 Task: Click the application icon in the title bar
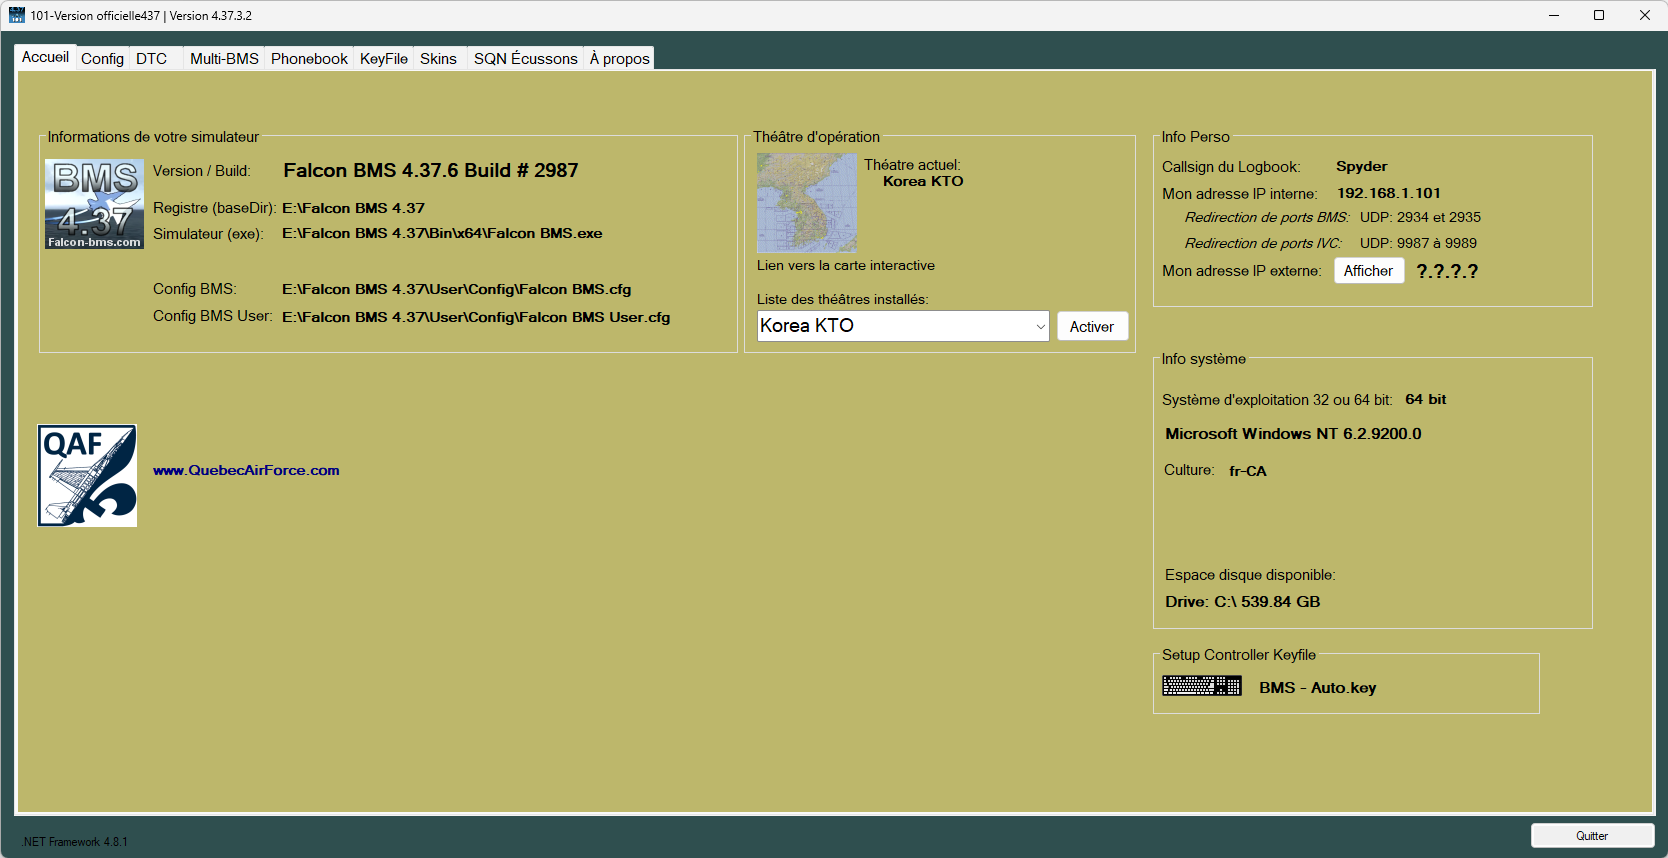[x=16, y=15]
